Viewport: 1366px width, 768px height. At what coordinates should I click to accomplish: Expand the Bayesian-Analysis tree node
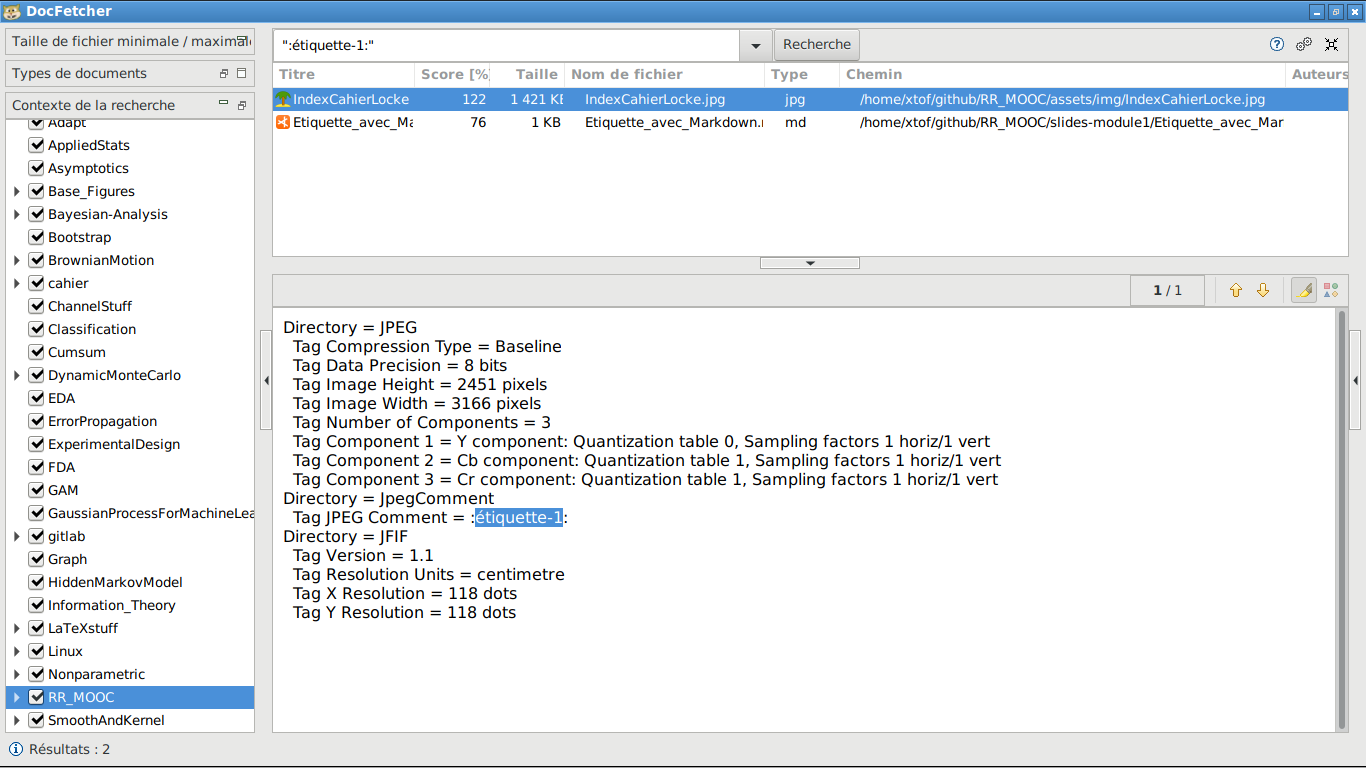[17, 214]
